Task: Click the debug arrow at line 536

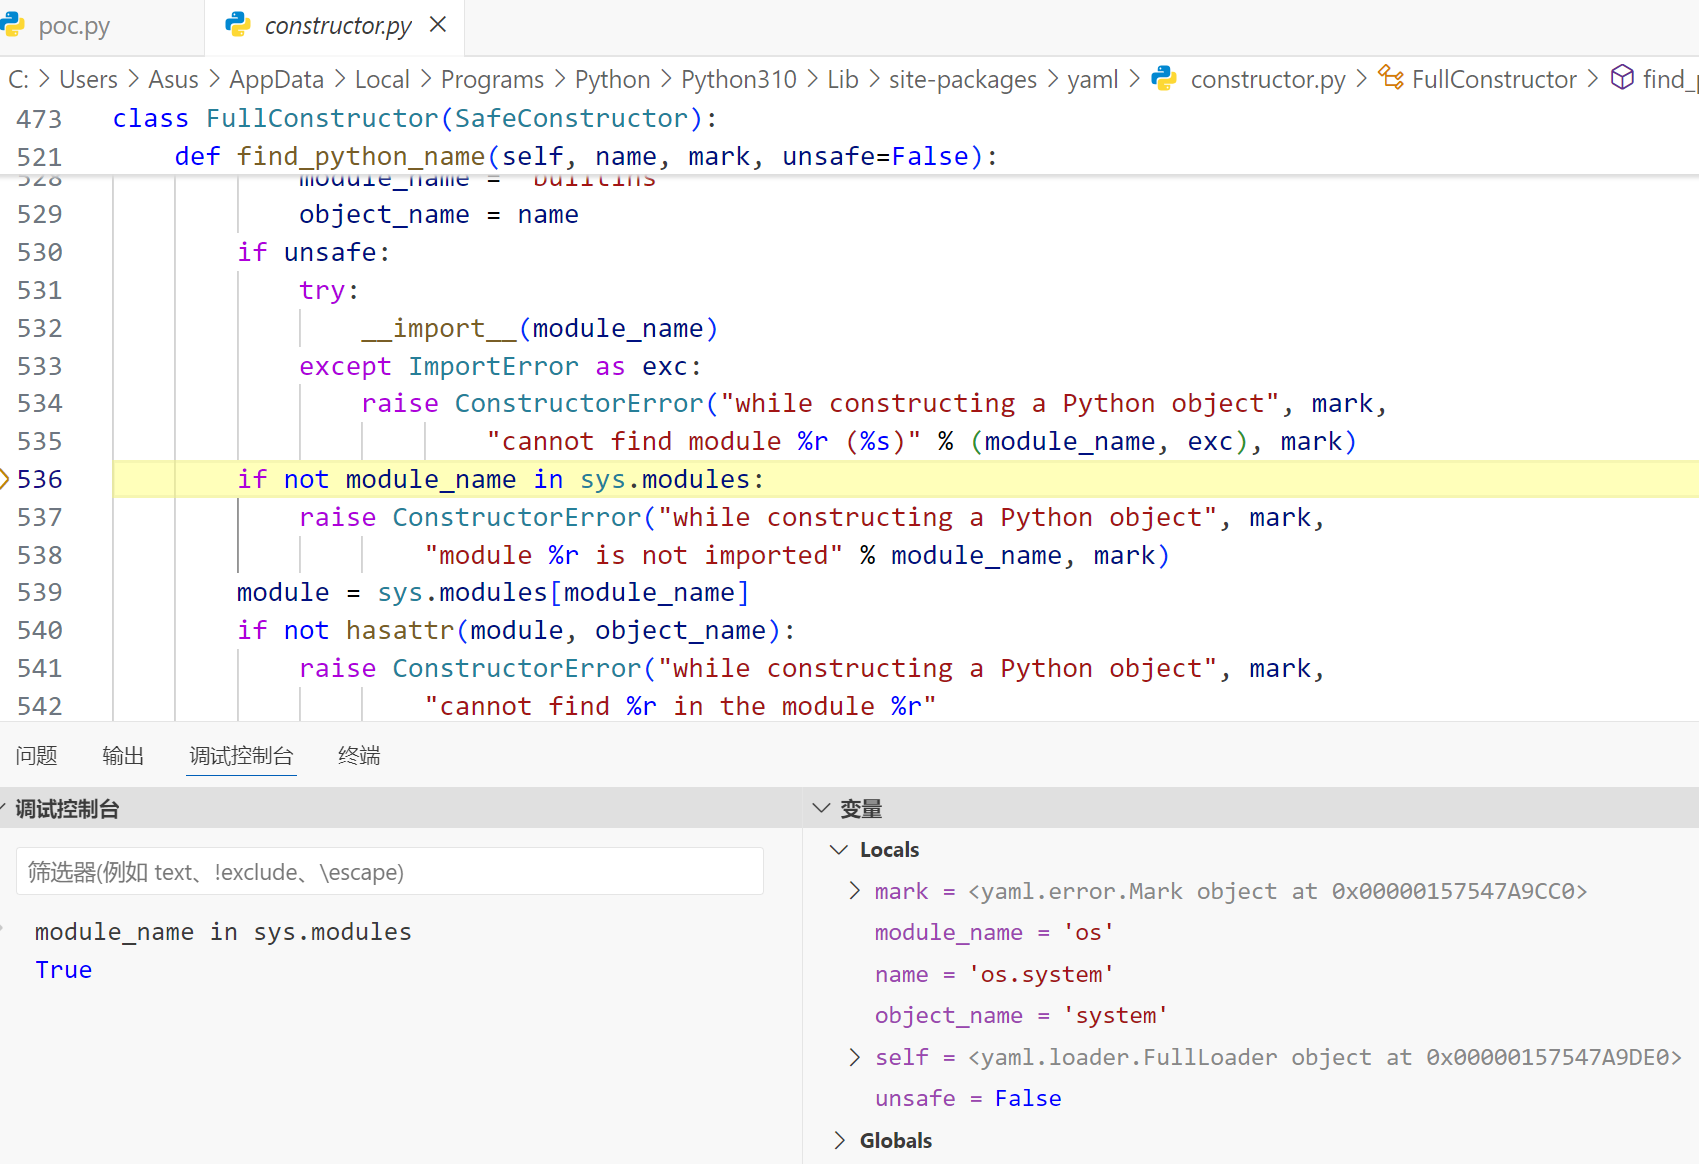Action: (x=5, y=479)
